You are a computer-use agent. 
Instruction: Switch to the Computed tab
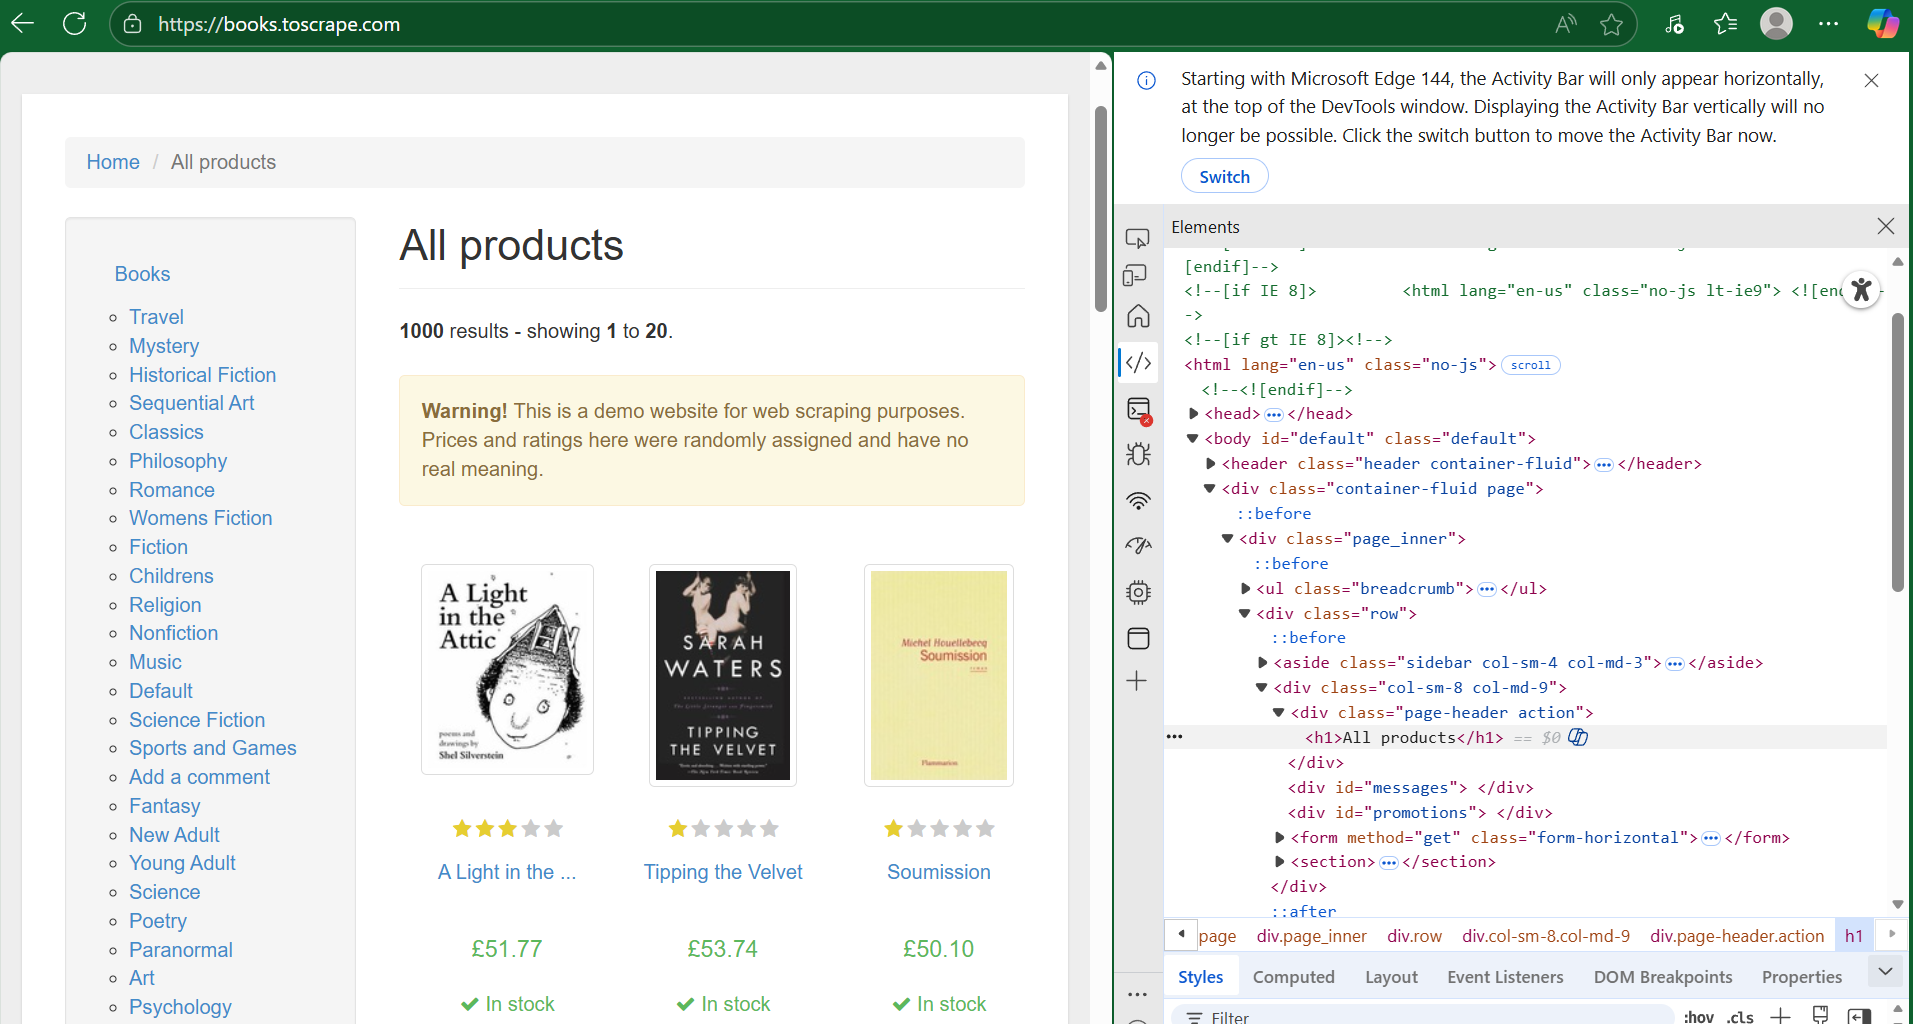(1293, 977)
